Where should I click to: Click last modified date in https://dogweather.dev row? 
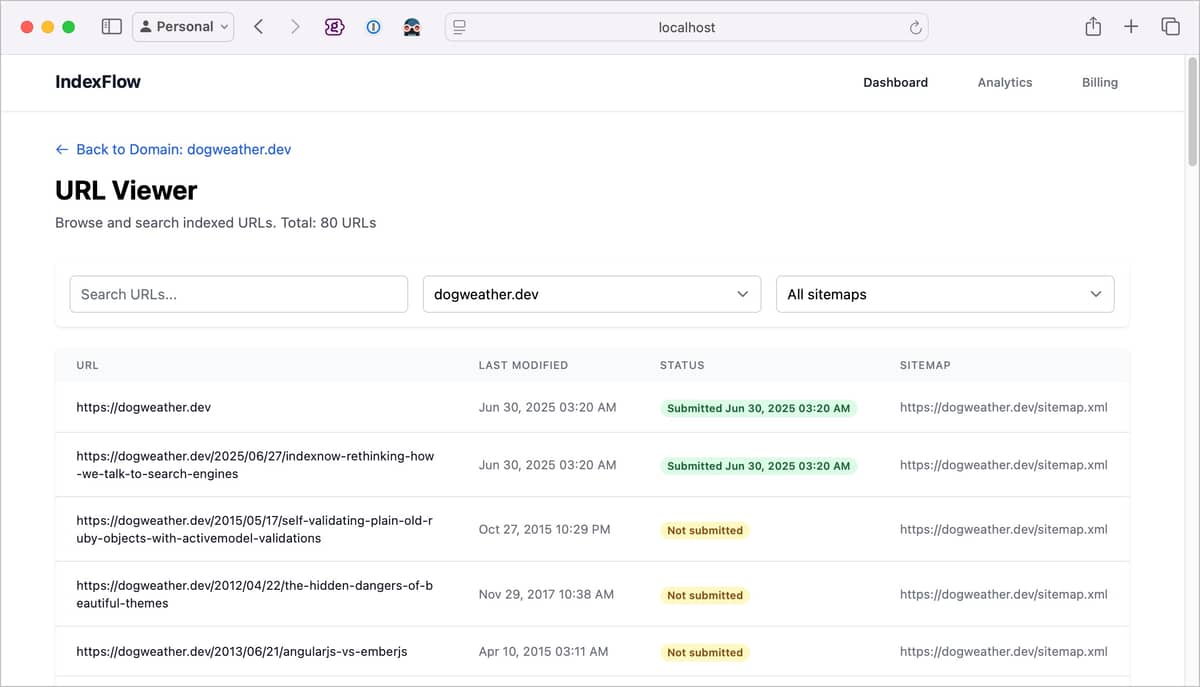(x=547, y=407)
